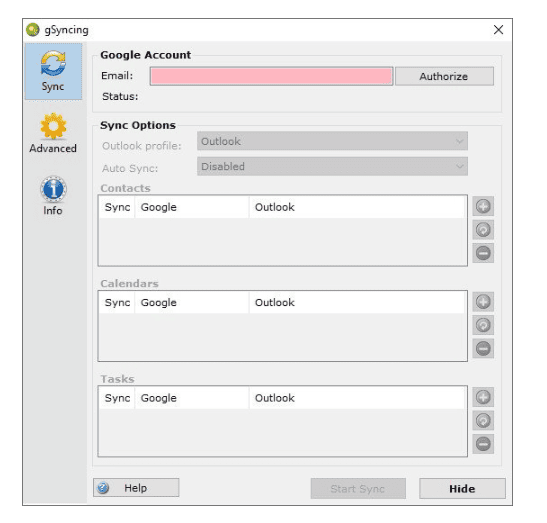Switch to the Advanced settings tab

pyautogui.click(x=53, y=133)
